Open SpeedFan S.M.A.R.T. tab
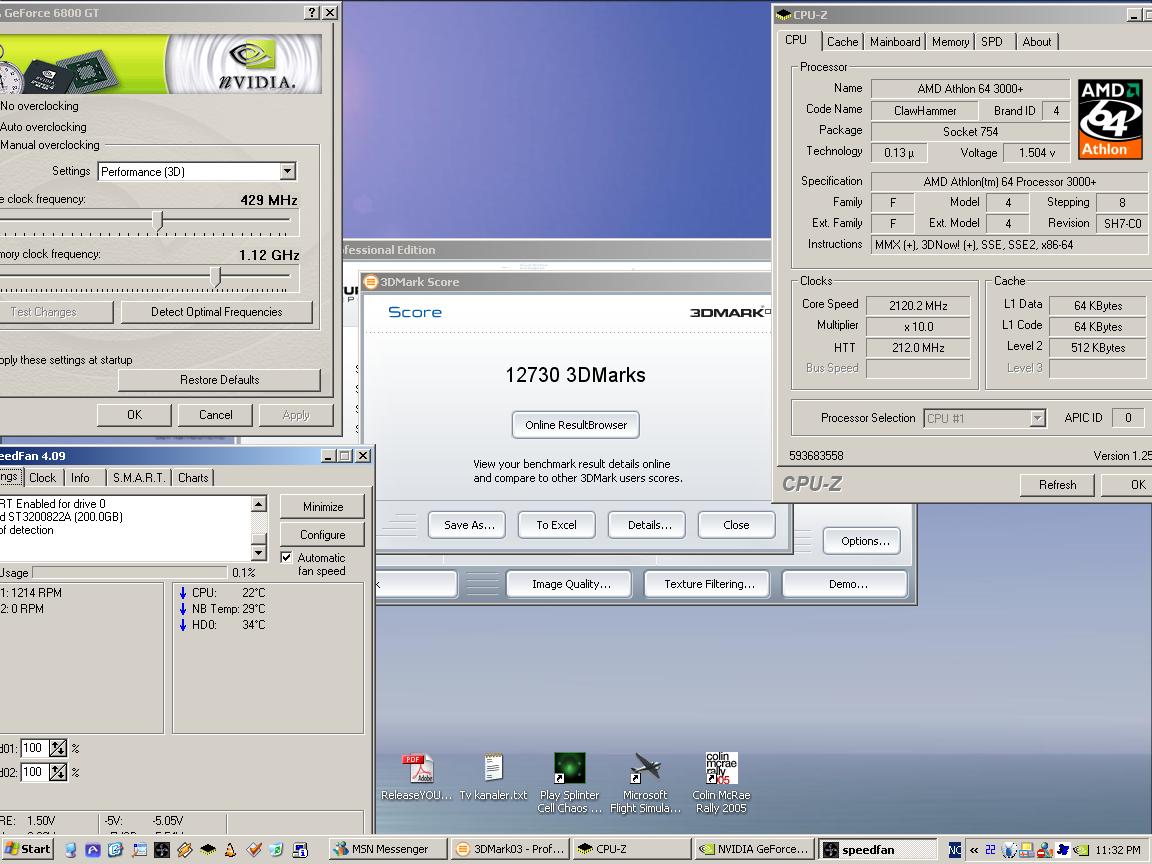 (139, 478)
